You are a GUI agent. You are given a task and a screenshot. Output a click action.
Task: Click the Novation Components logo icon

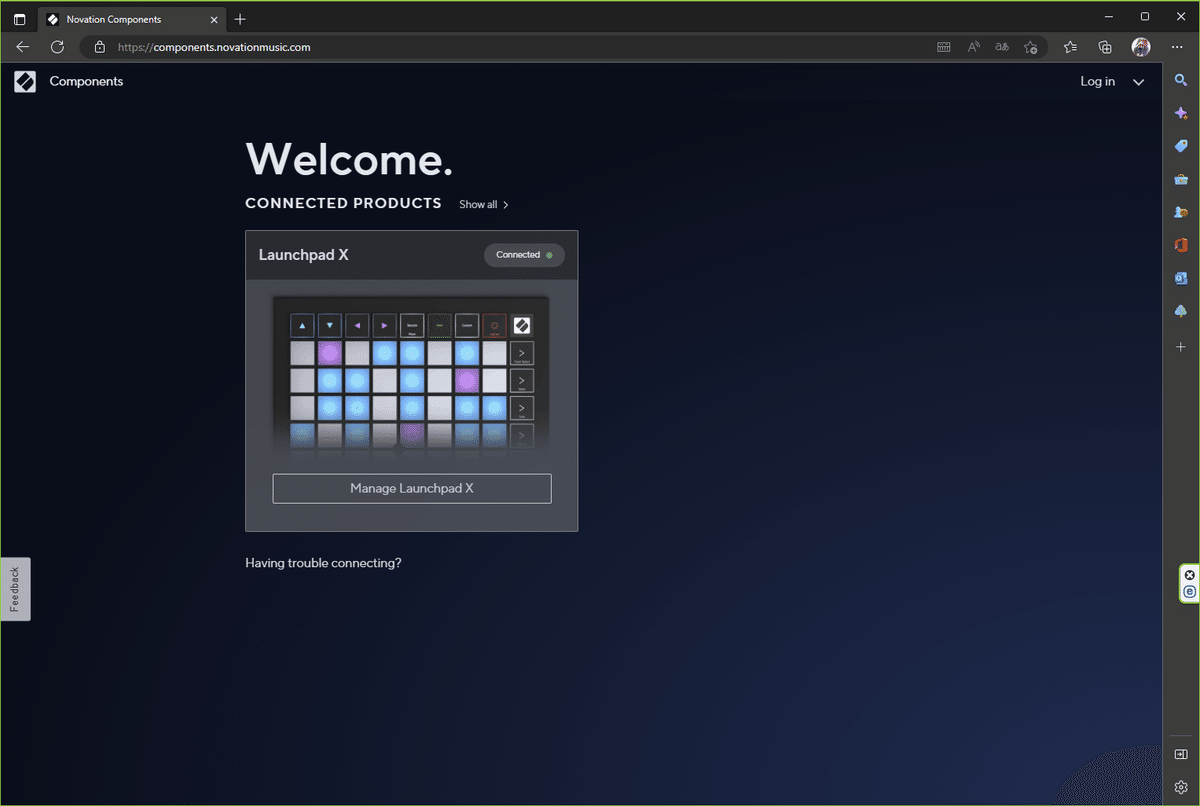tap(25, 82)
